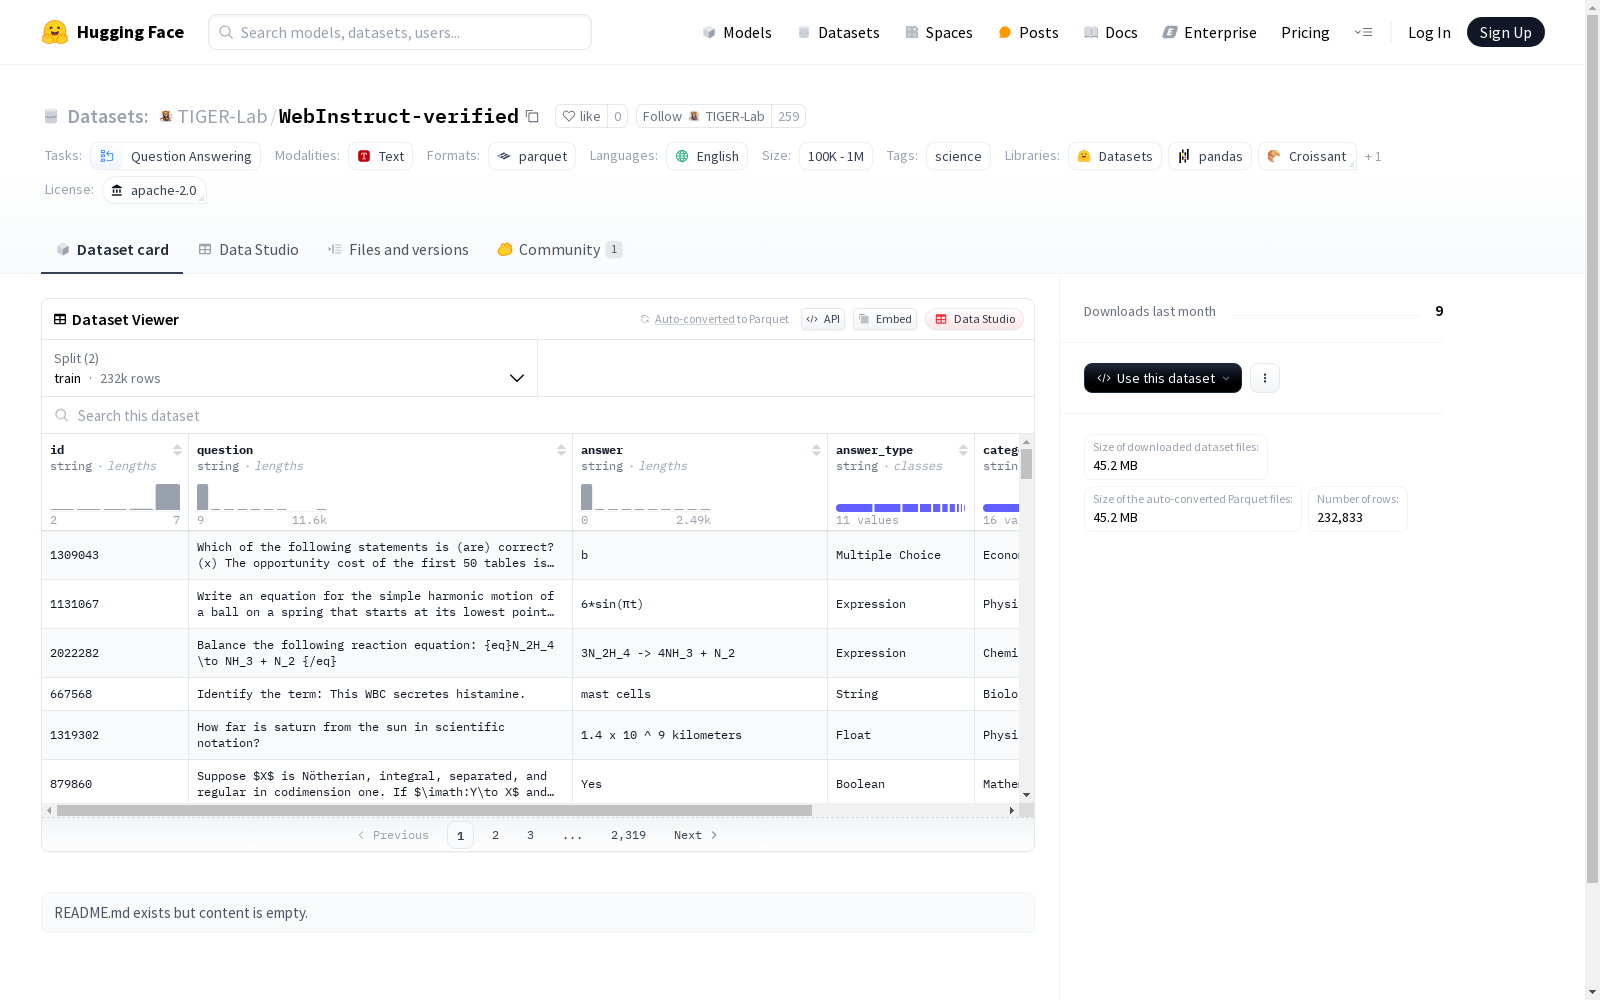The height and width of the screenshot is (1000, 1600).
Task: Open Data Studio button in viewer header
Action: tap(975, 319)
